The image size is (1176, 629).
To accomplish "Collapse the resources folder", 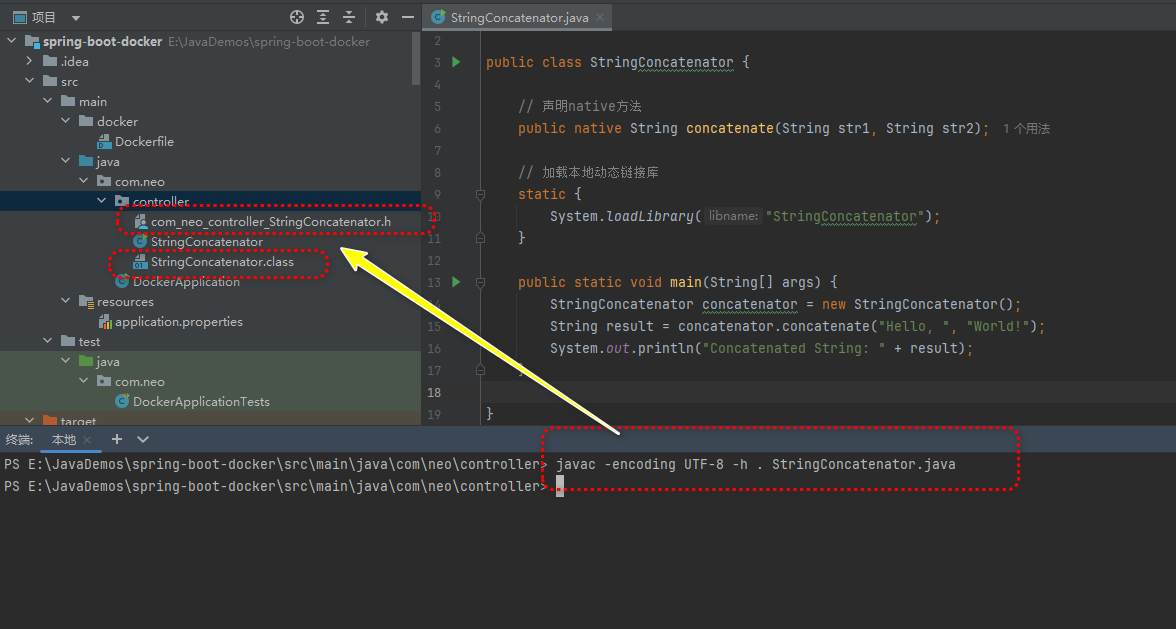I will click(65, 301).
